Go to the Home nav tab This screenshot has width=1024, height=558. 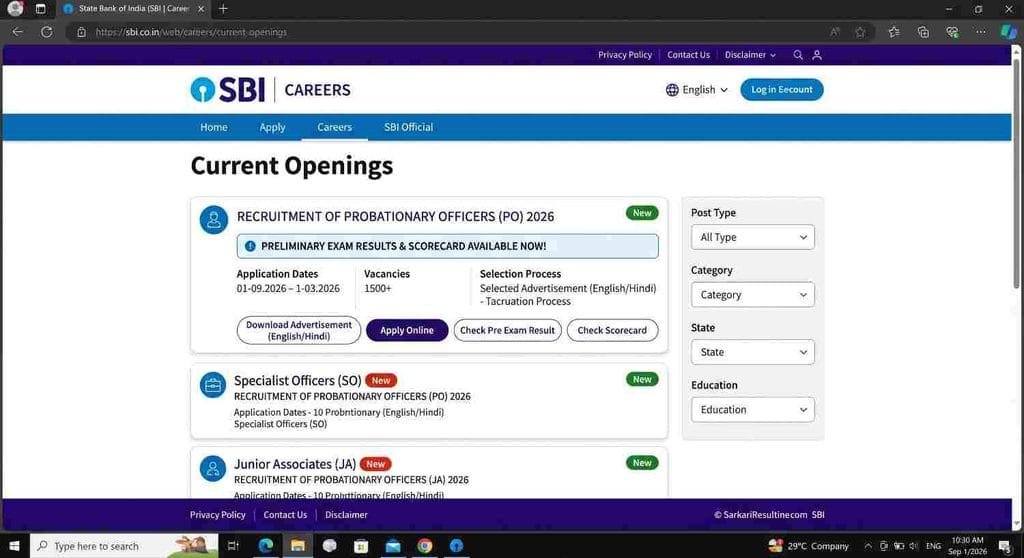[214, 127]
